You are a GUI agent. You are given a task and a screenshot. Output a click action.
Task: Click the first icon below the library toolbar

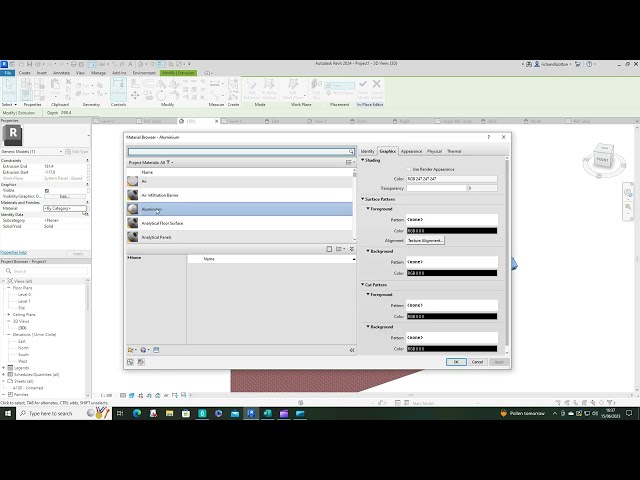130,362
